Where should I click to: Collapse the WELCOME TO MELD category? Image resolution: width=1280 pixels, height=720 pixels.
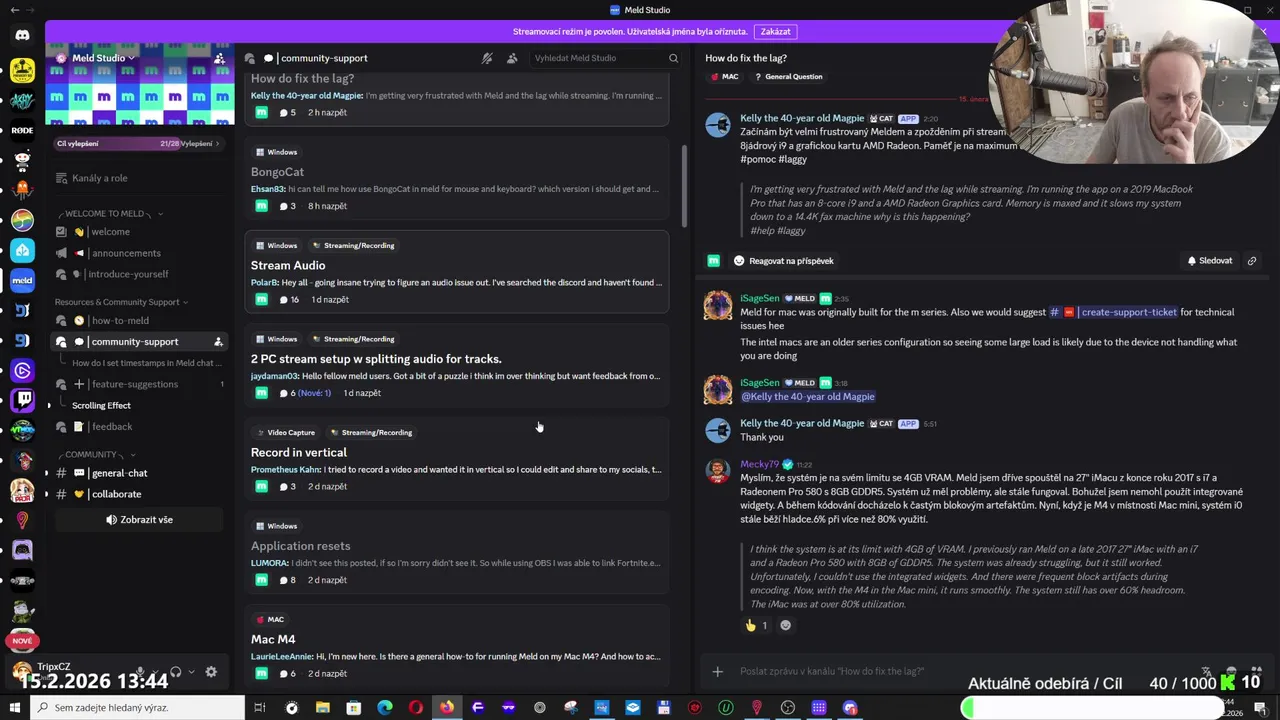[111, 213]
